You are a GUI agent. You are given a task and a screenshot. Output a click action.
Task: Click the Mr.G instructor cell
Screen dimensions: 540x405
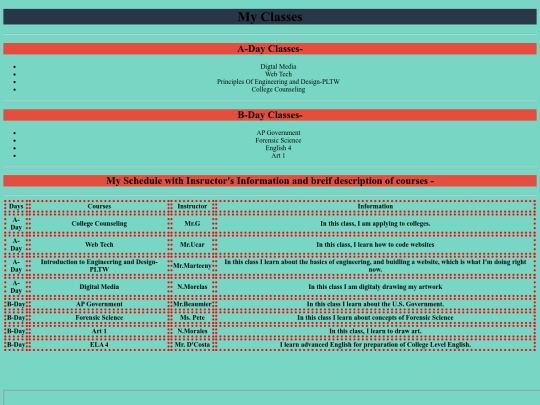point(192,224)
